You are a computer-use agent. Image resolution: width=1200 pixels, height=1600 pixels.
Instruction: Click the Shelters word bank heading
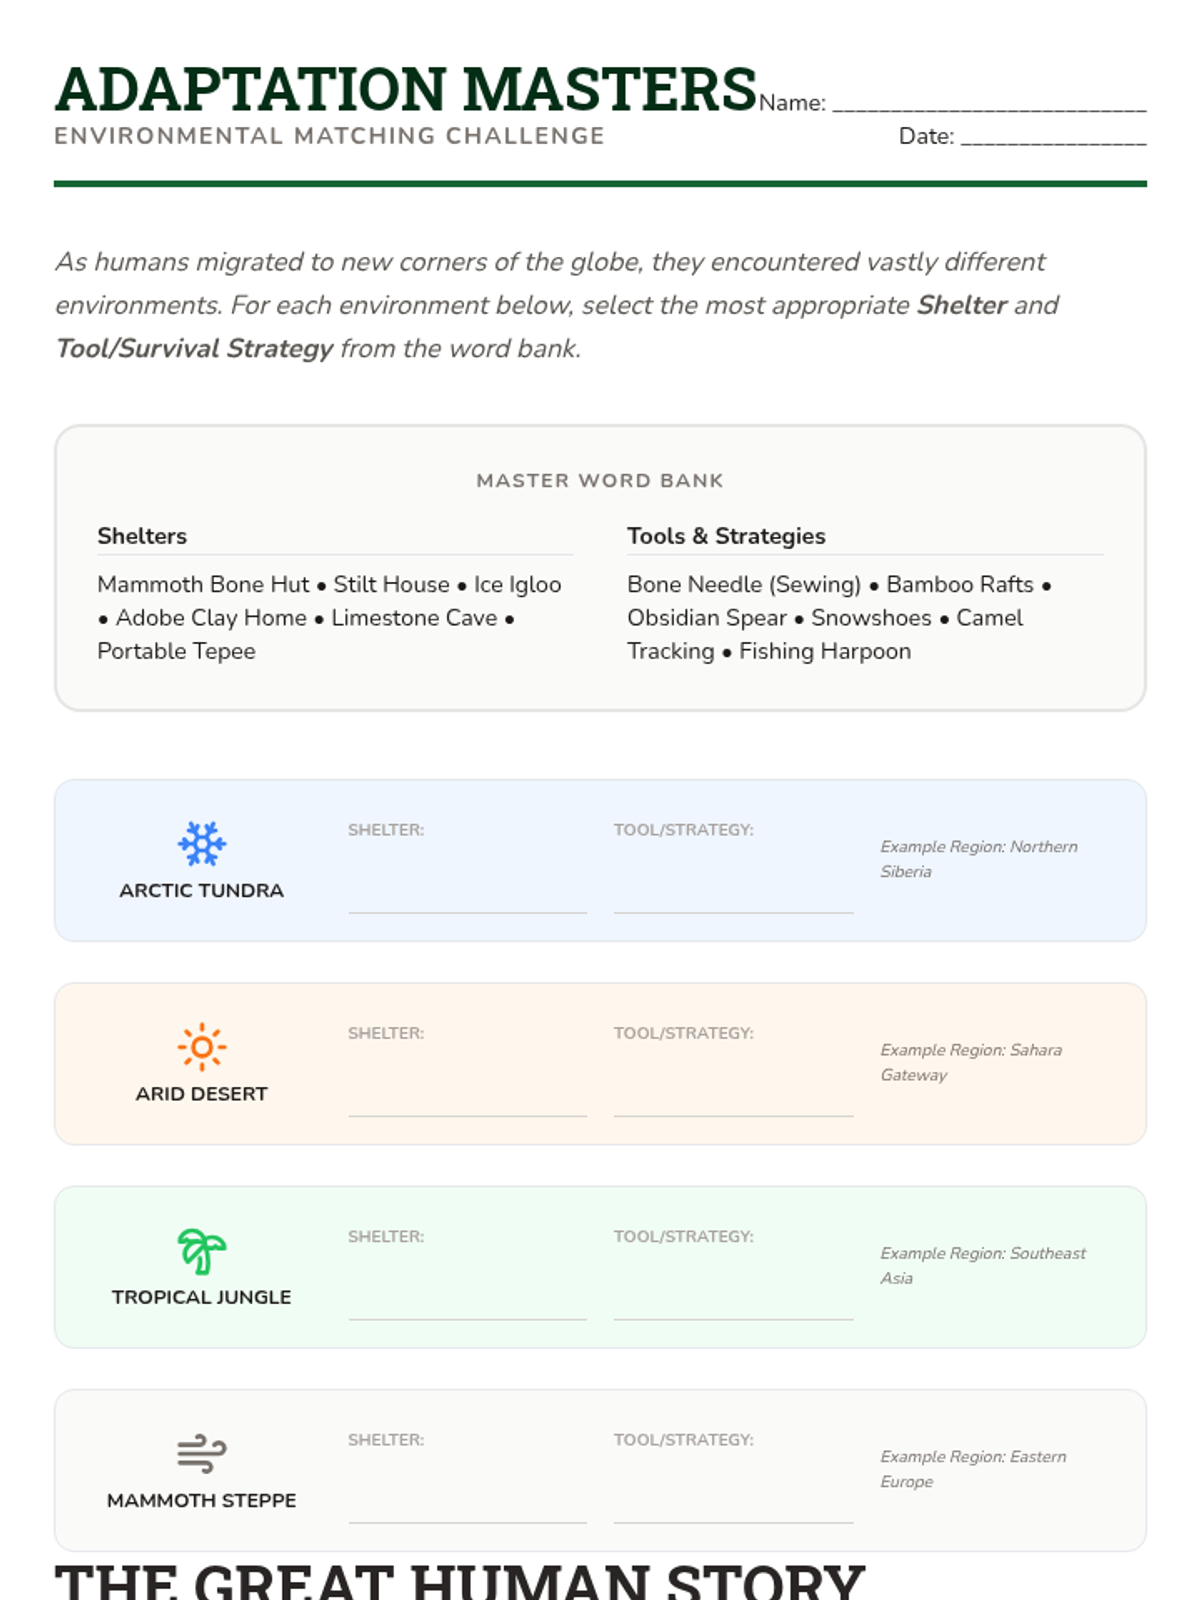pos(142,536)
